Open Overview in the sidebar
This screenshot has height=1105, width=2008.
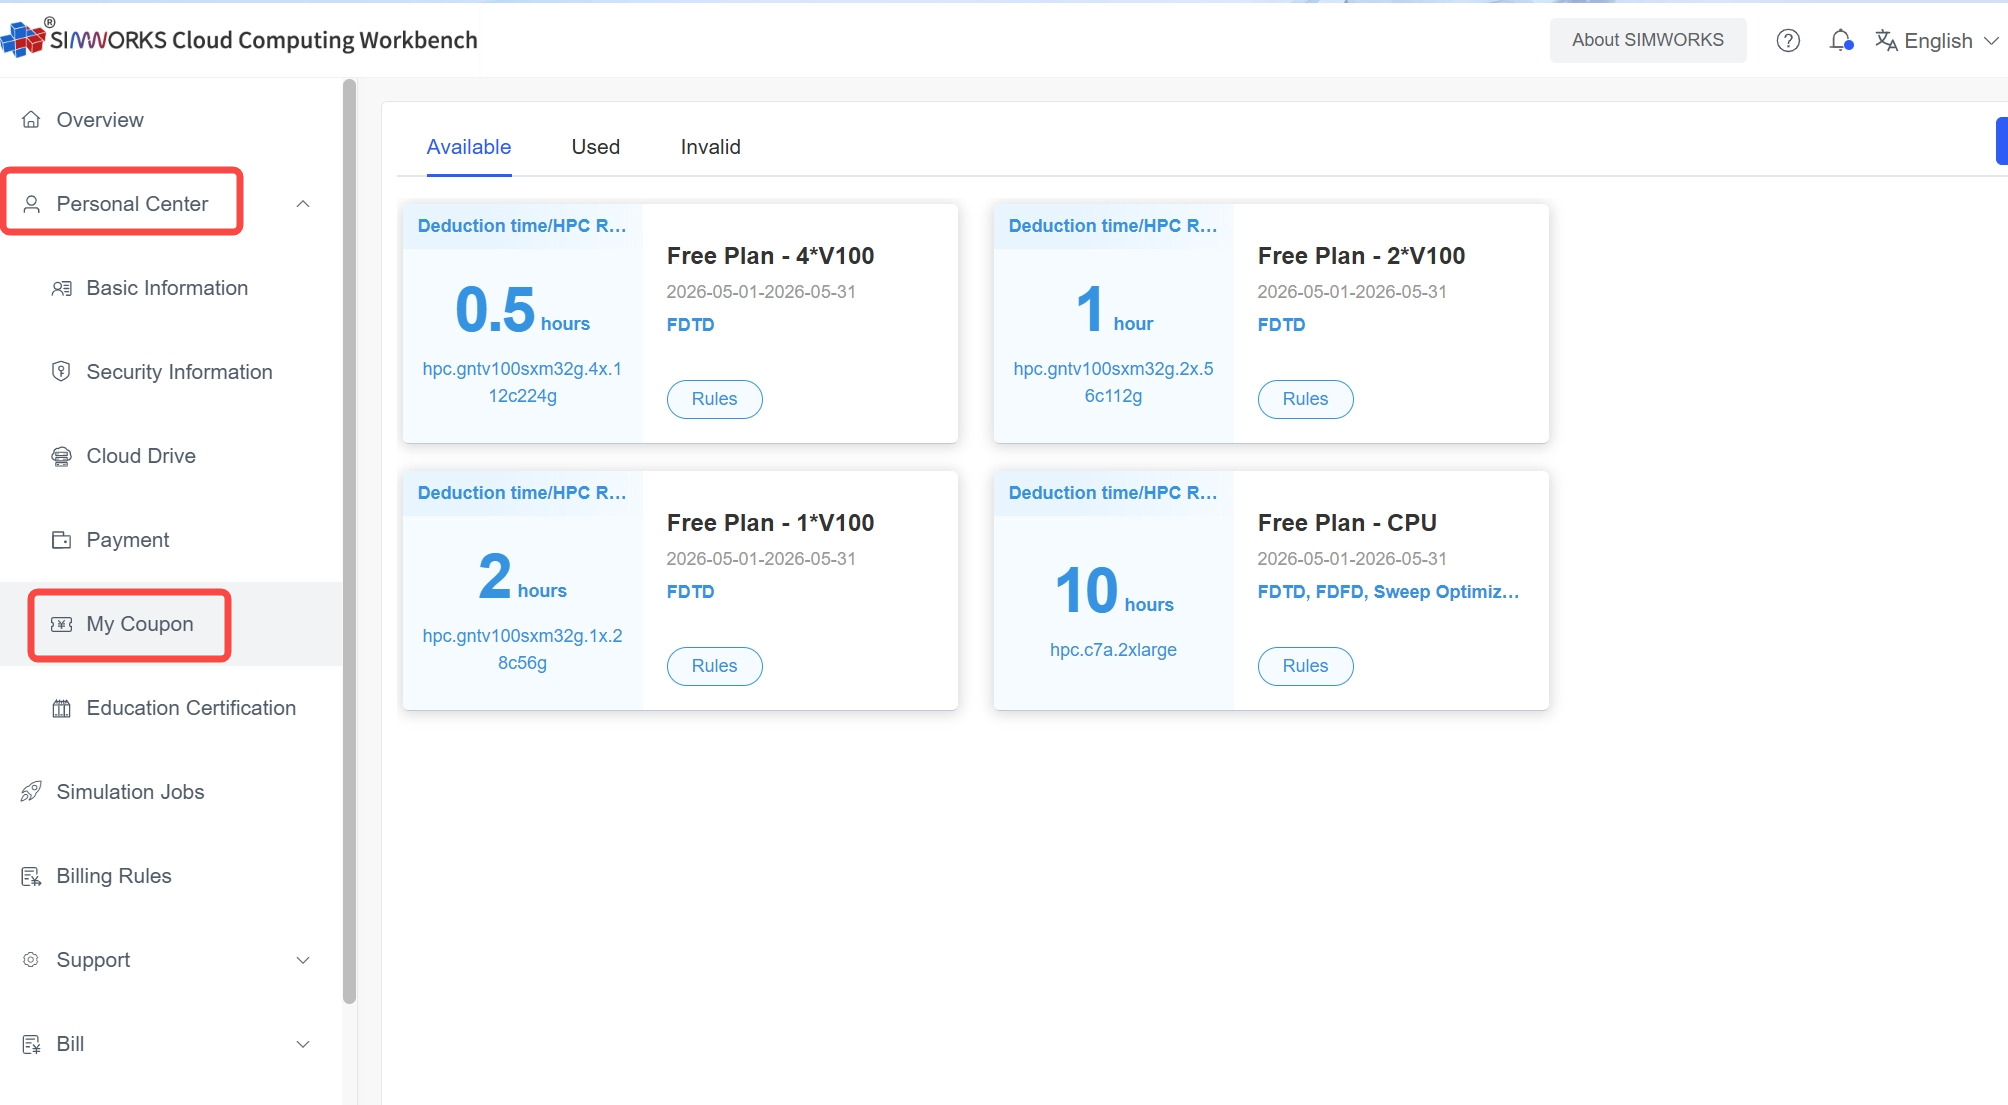pyautogui.click(x=171, y=120)
